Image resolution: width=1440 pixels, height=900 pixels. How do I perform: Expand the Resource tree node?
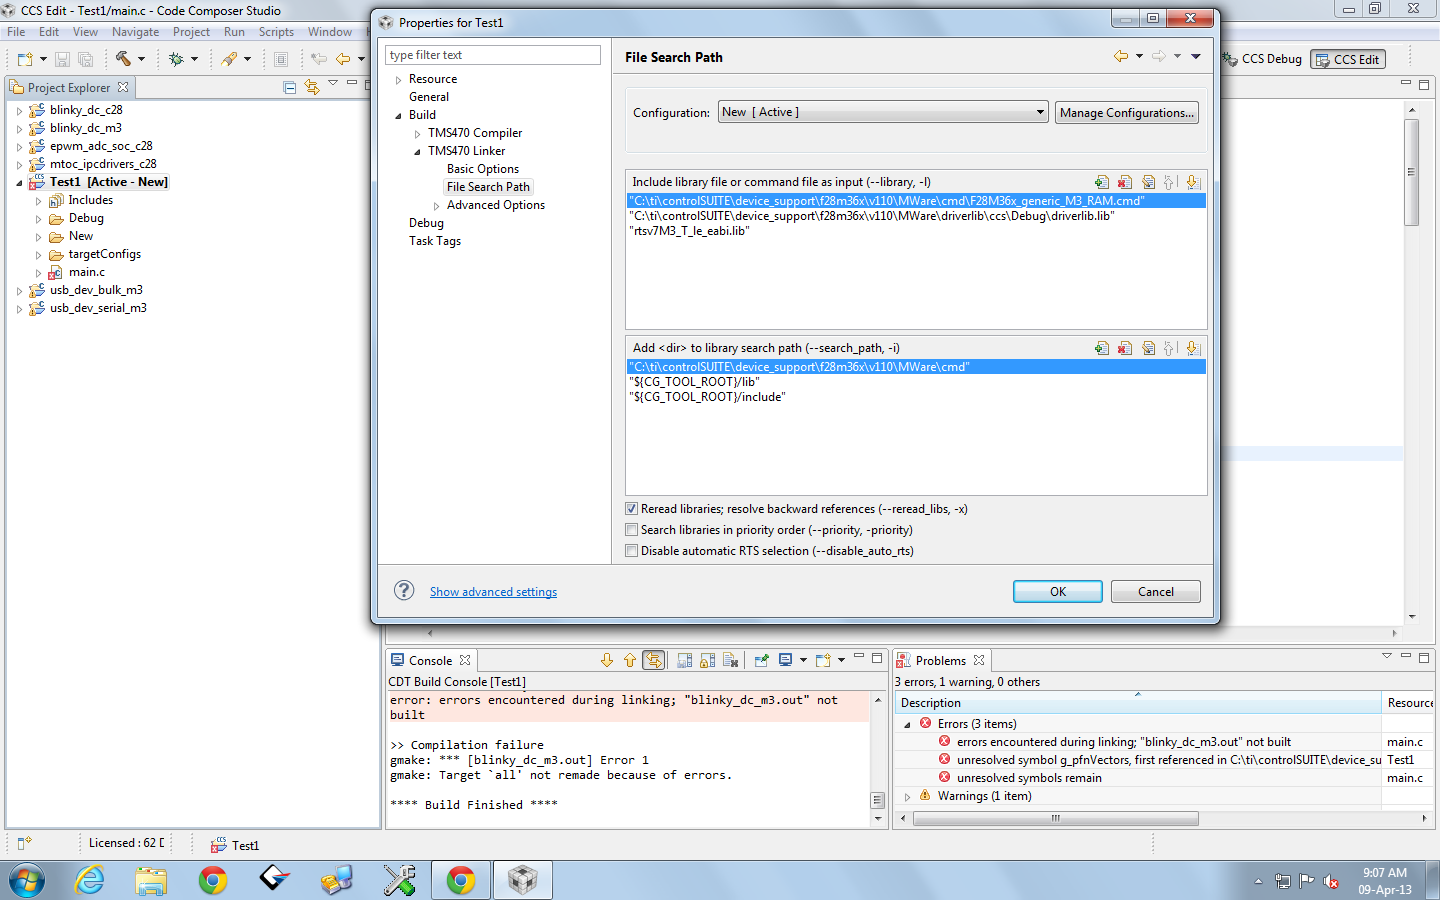pyautogui.click(x=398, y=80)
